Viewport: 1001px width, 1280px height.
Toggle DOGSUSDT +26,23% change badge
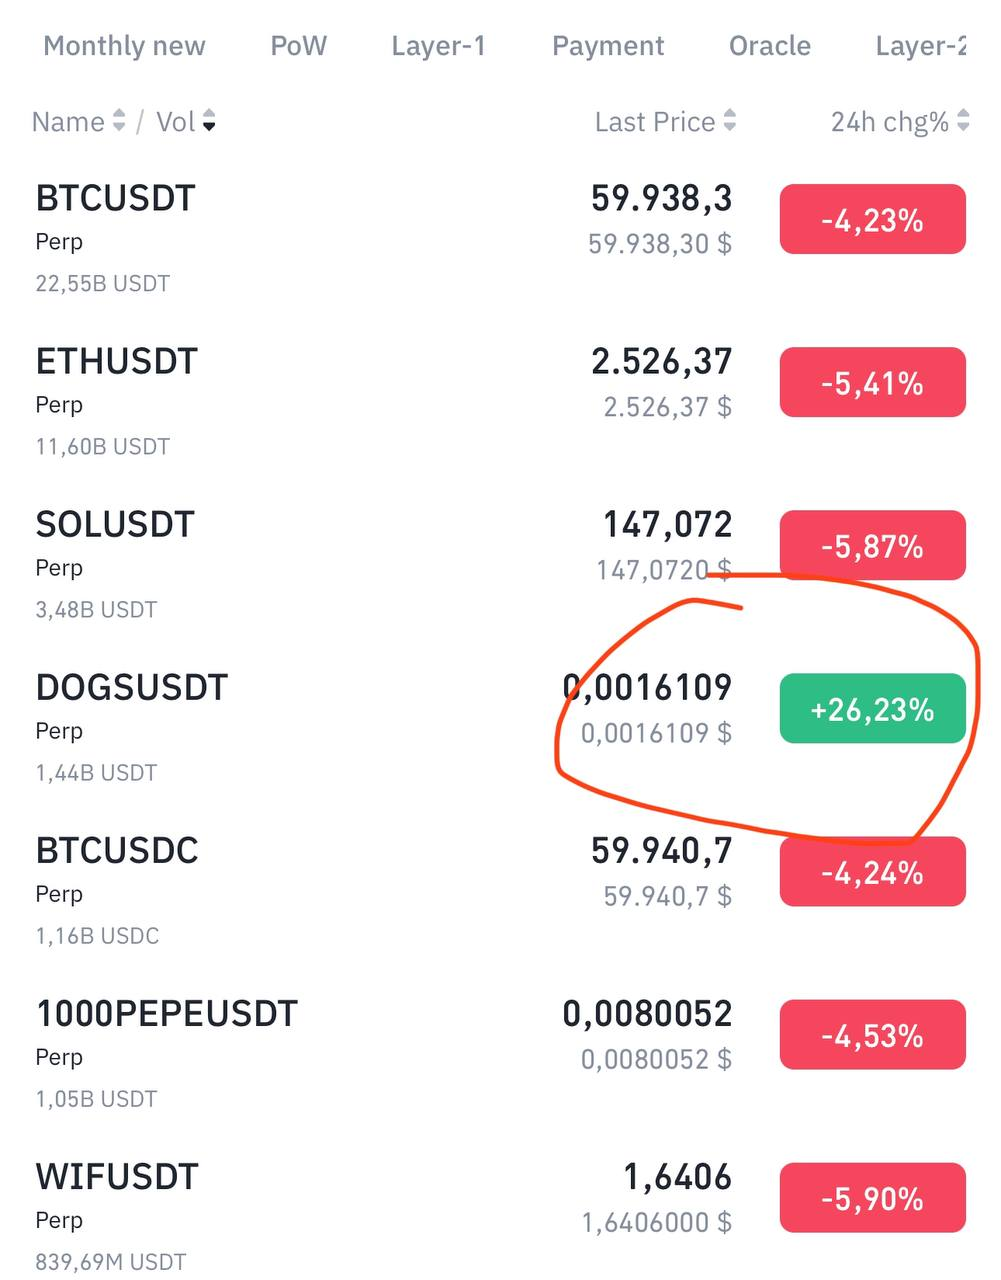(872, 709)
